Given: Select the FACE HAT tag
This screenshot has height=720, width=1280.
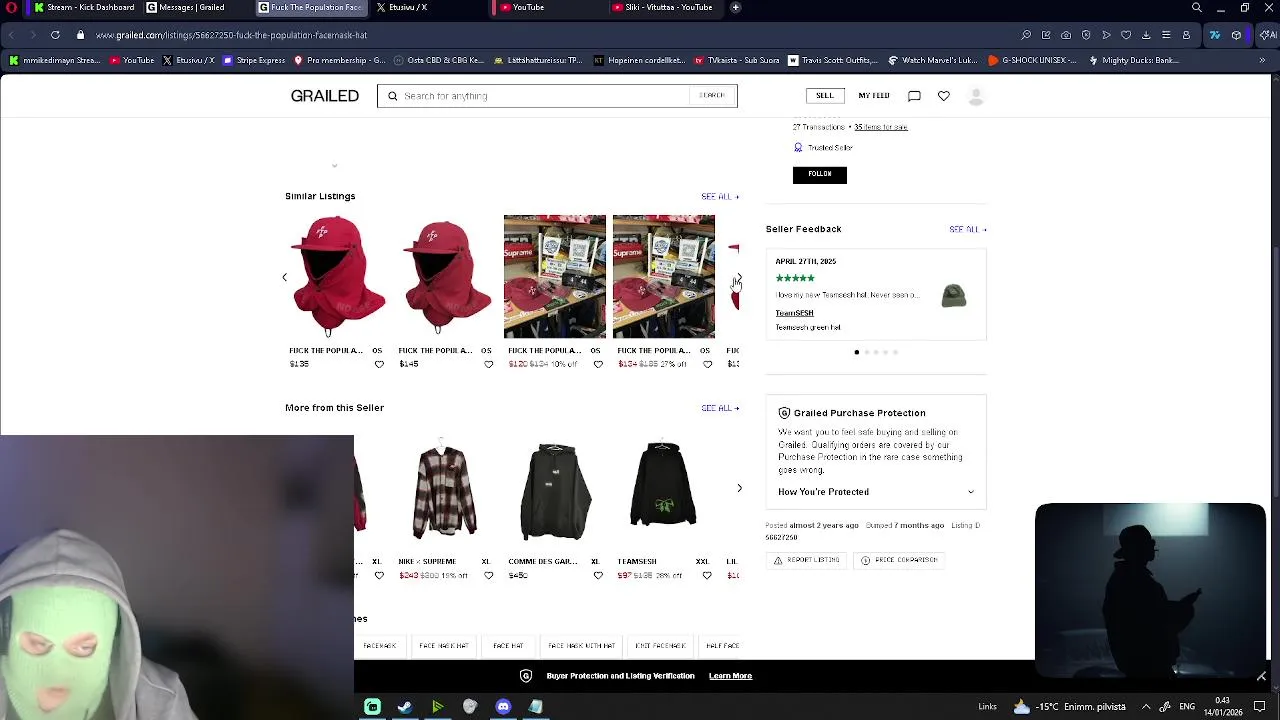Looking at the screenshot, I should coord(508,646).
